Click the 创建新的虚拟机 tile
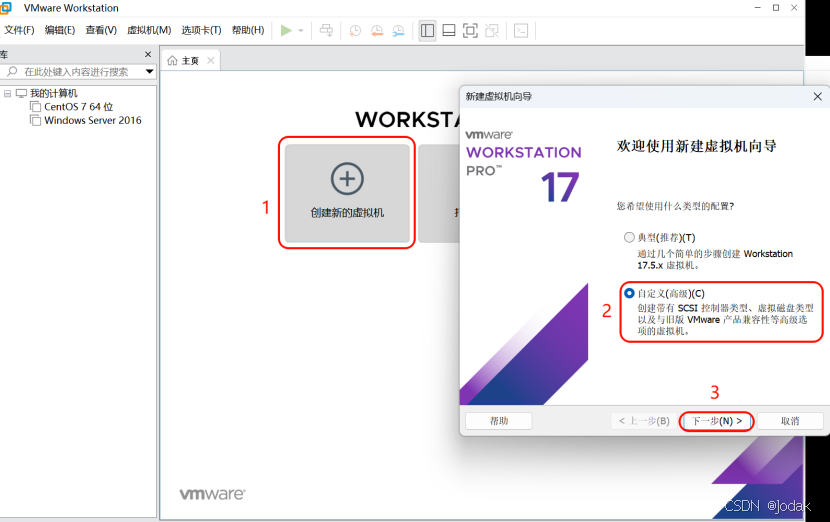The image size is (830, 522). coord(347,193)
